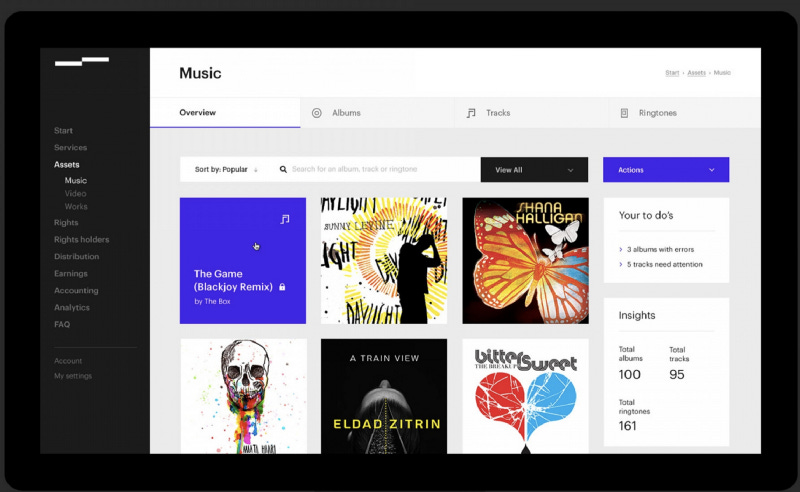Open the Albums tab
Viewport: 800px width, 492px height.
click(x=377, y=113)
